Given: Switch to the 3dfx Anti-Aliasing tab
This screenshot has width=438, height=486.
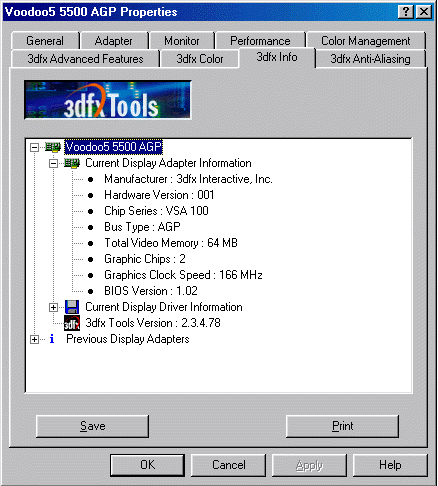Looking at the screenshot, I should (x=370, y=59).
